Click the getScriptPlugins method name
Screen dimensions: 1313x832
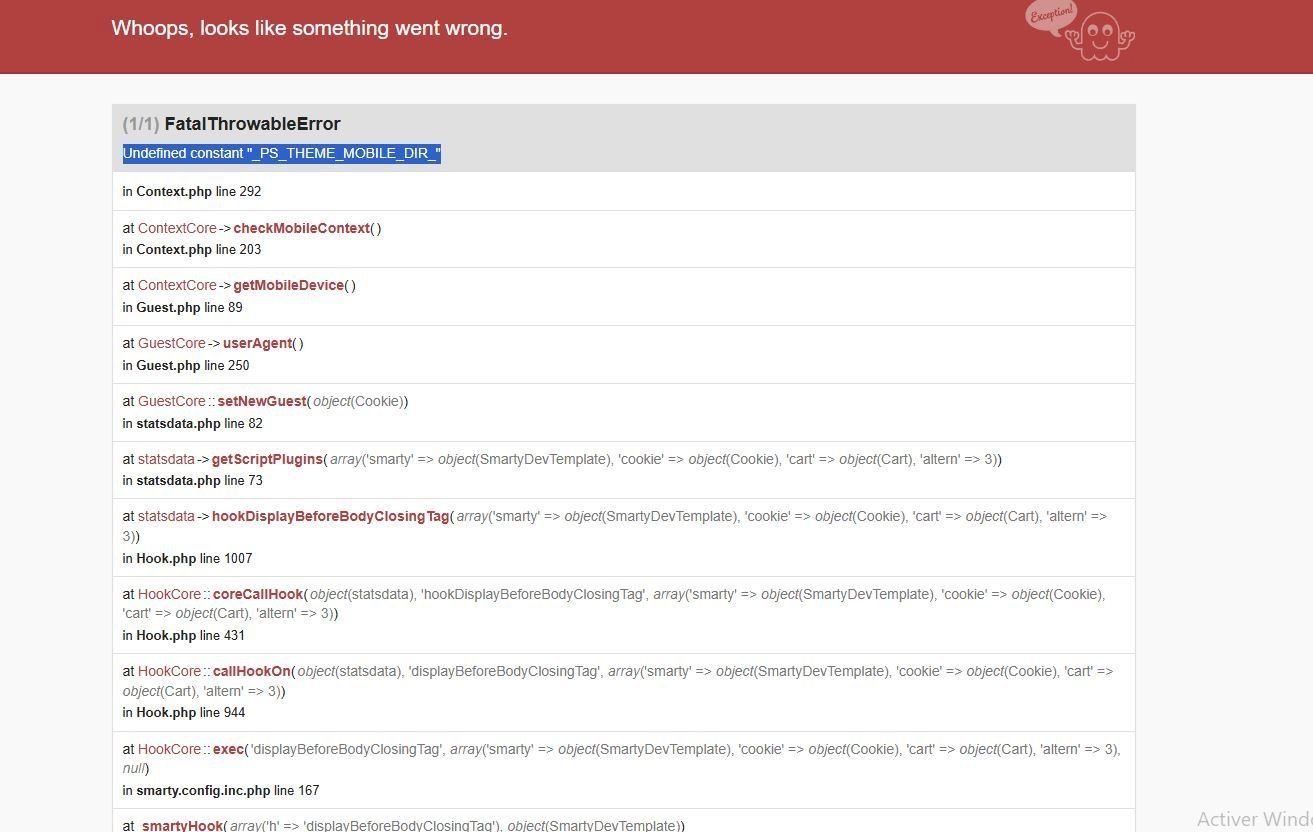(x=267, y=459)
